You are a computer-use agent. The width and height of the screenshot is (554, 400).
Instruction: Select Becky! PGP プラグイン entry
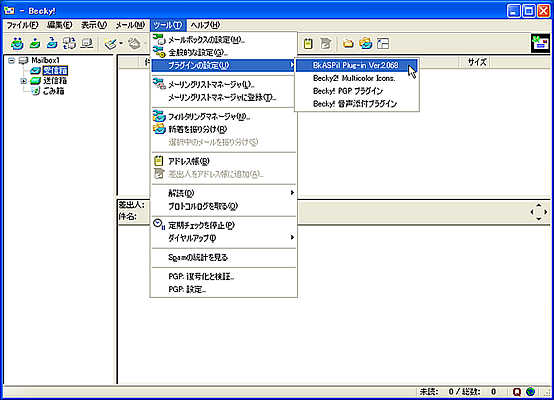(x=356, y=91)
